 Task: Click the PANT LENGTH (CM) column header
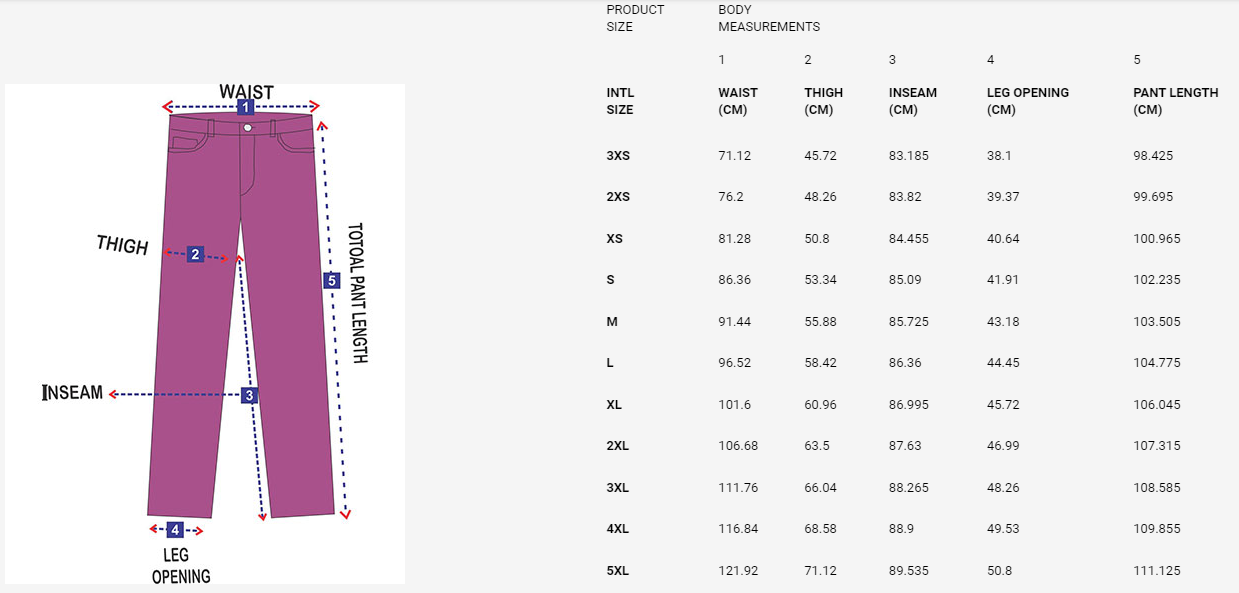point(1176,101)
